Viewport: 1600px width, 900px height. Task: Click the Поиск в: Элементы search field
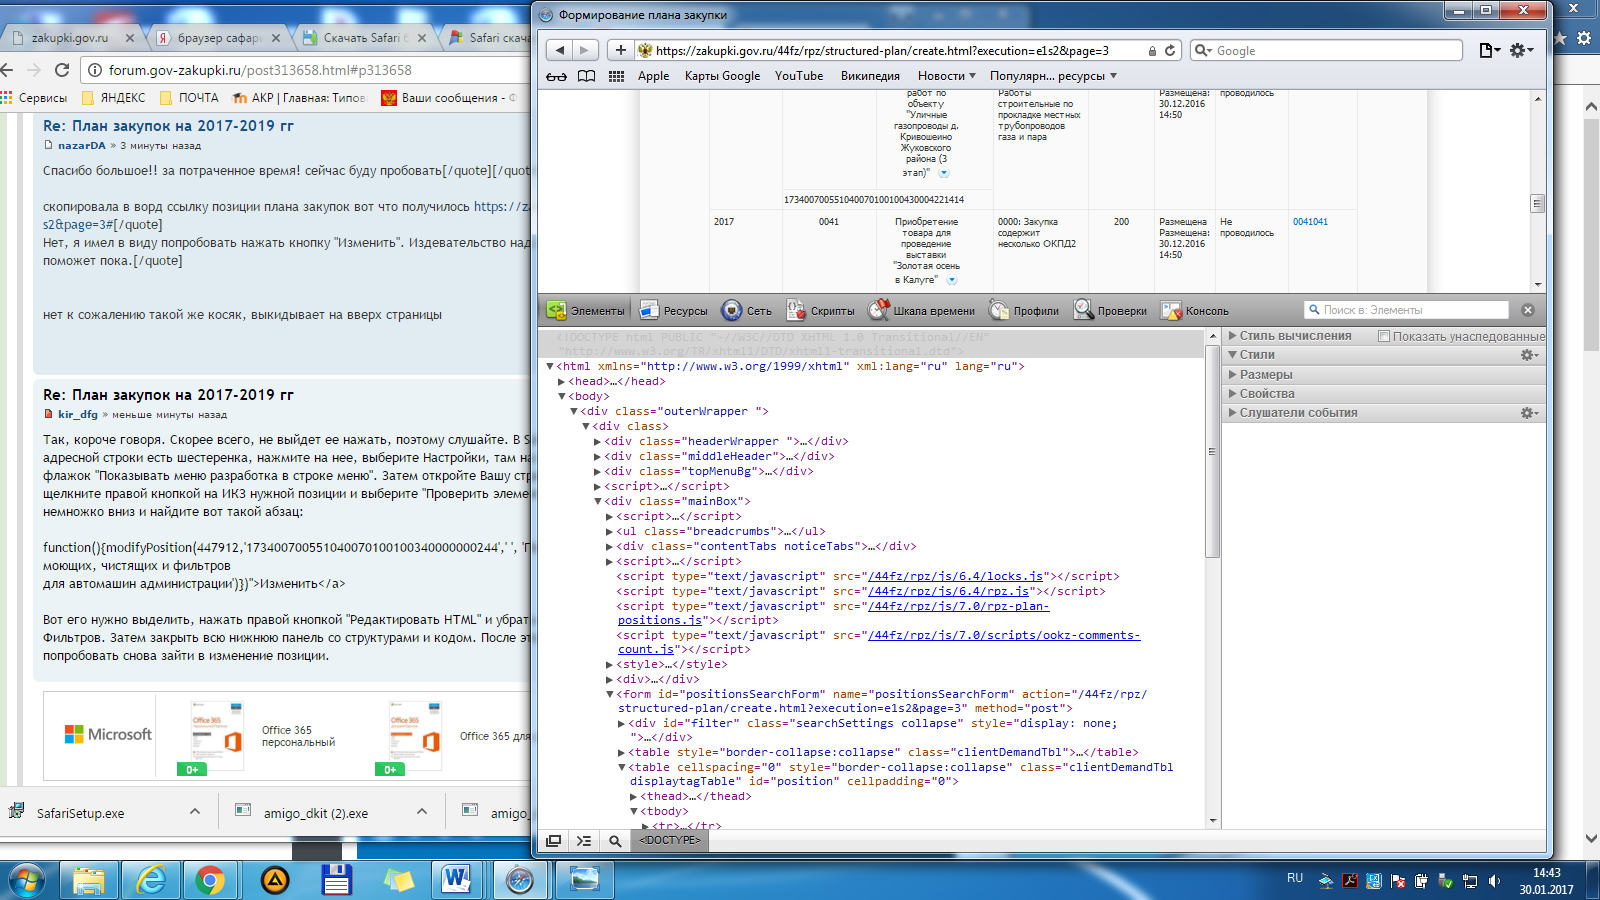pyautogui.click(x=1412, y=310)
